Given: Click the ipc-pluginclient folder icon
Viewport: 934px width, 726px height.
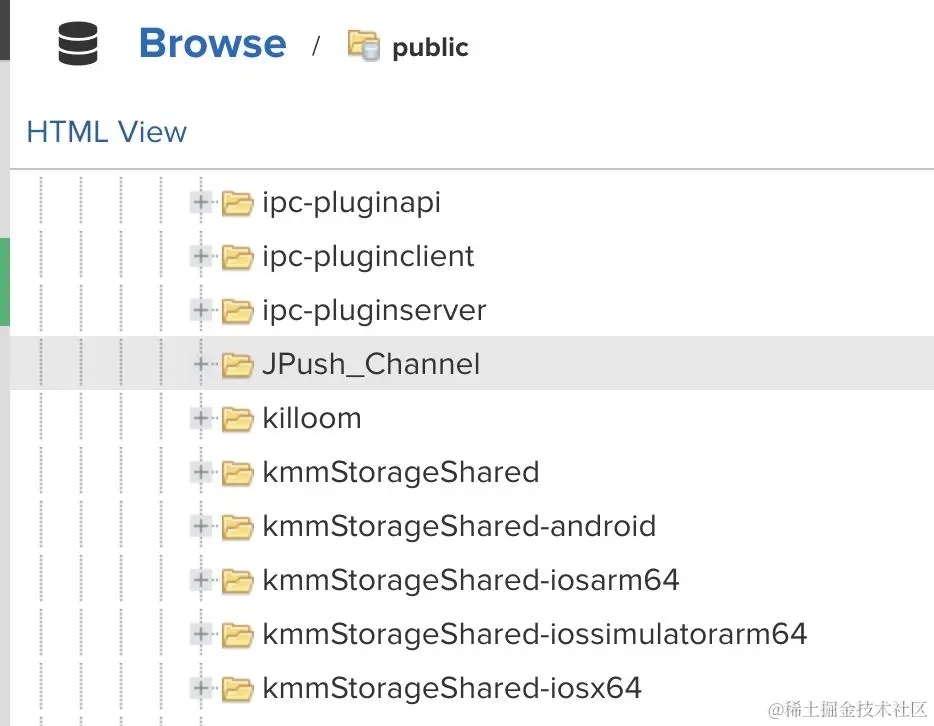Looking at the screenshot, I should 237,257.
